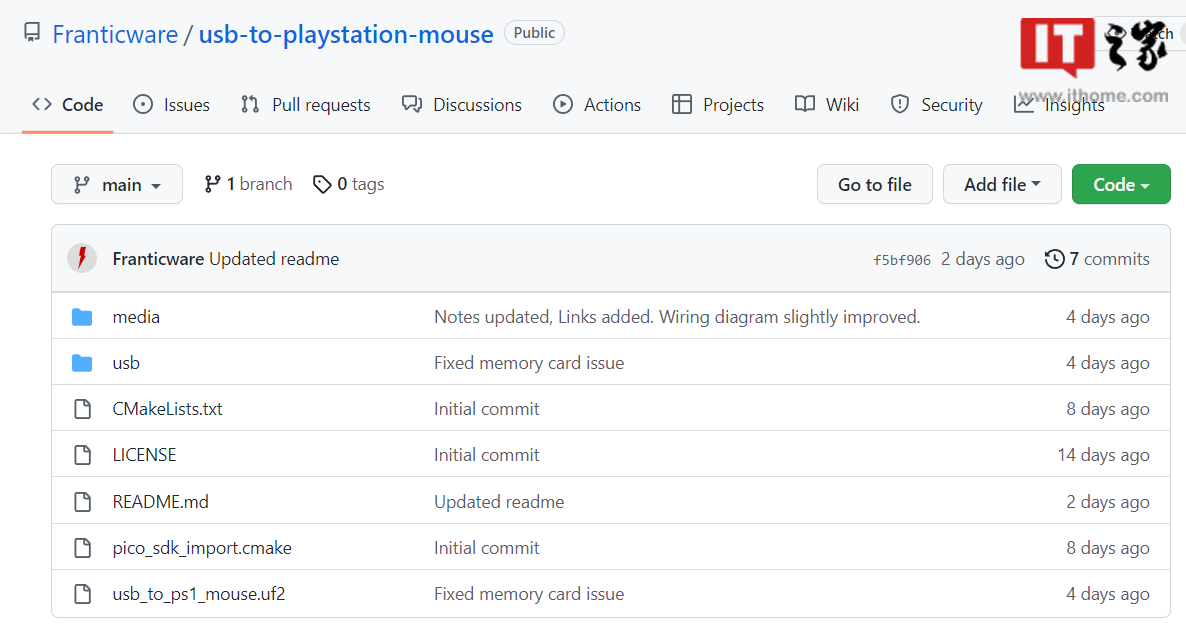
Task: Open the Franticware owner link
Action: 115,34
